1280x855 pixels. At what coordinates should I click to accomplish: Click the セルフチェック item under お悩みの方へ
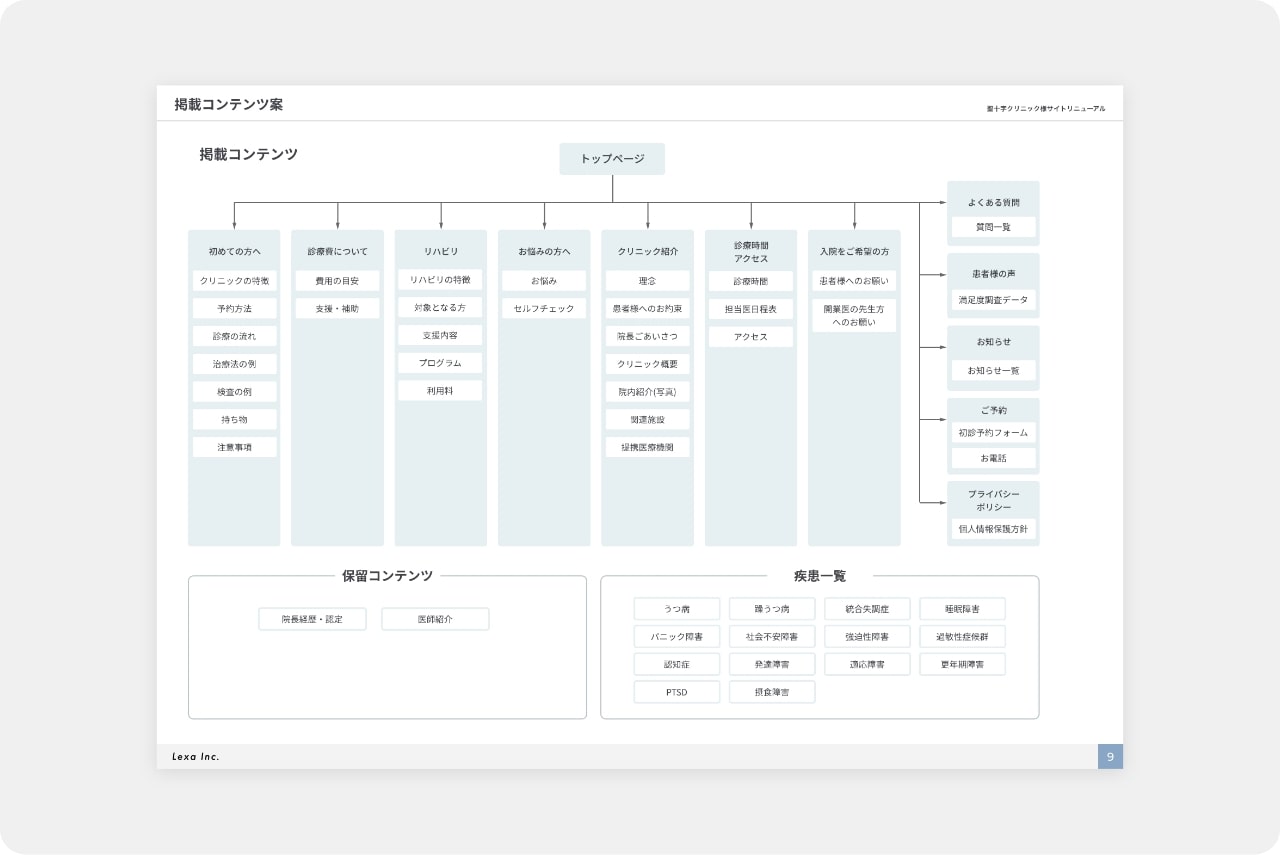coord(543,308)
